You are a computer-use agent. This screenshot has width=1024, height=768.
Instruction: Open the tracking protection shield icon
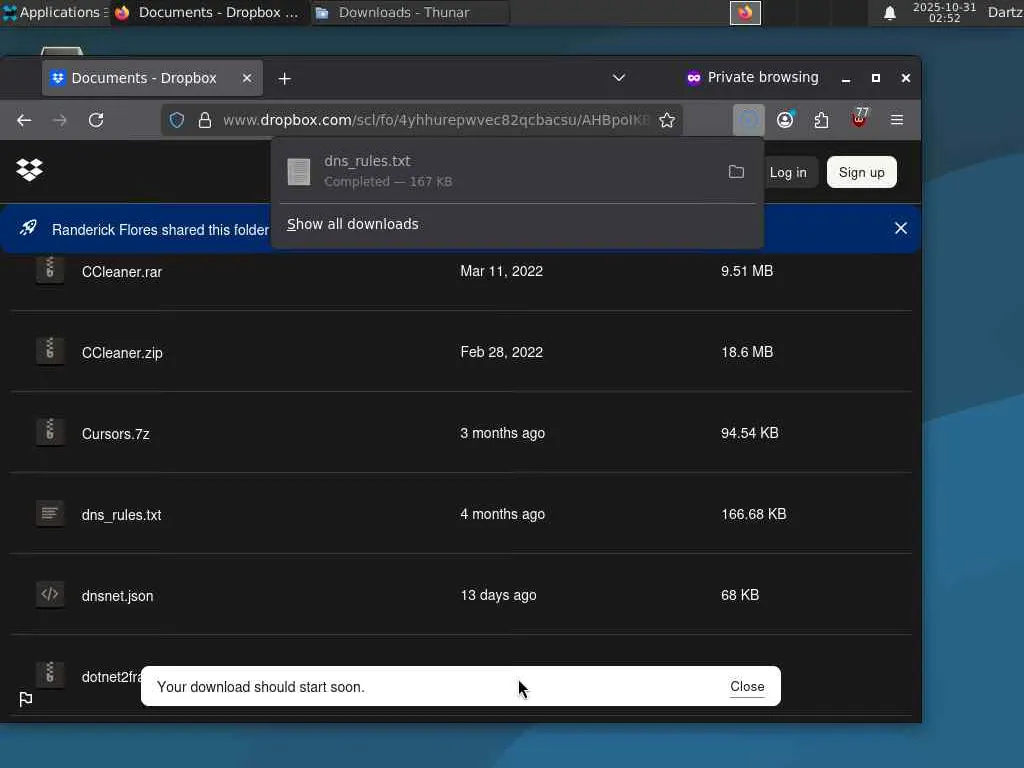(177, 120)
